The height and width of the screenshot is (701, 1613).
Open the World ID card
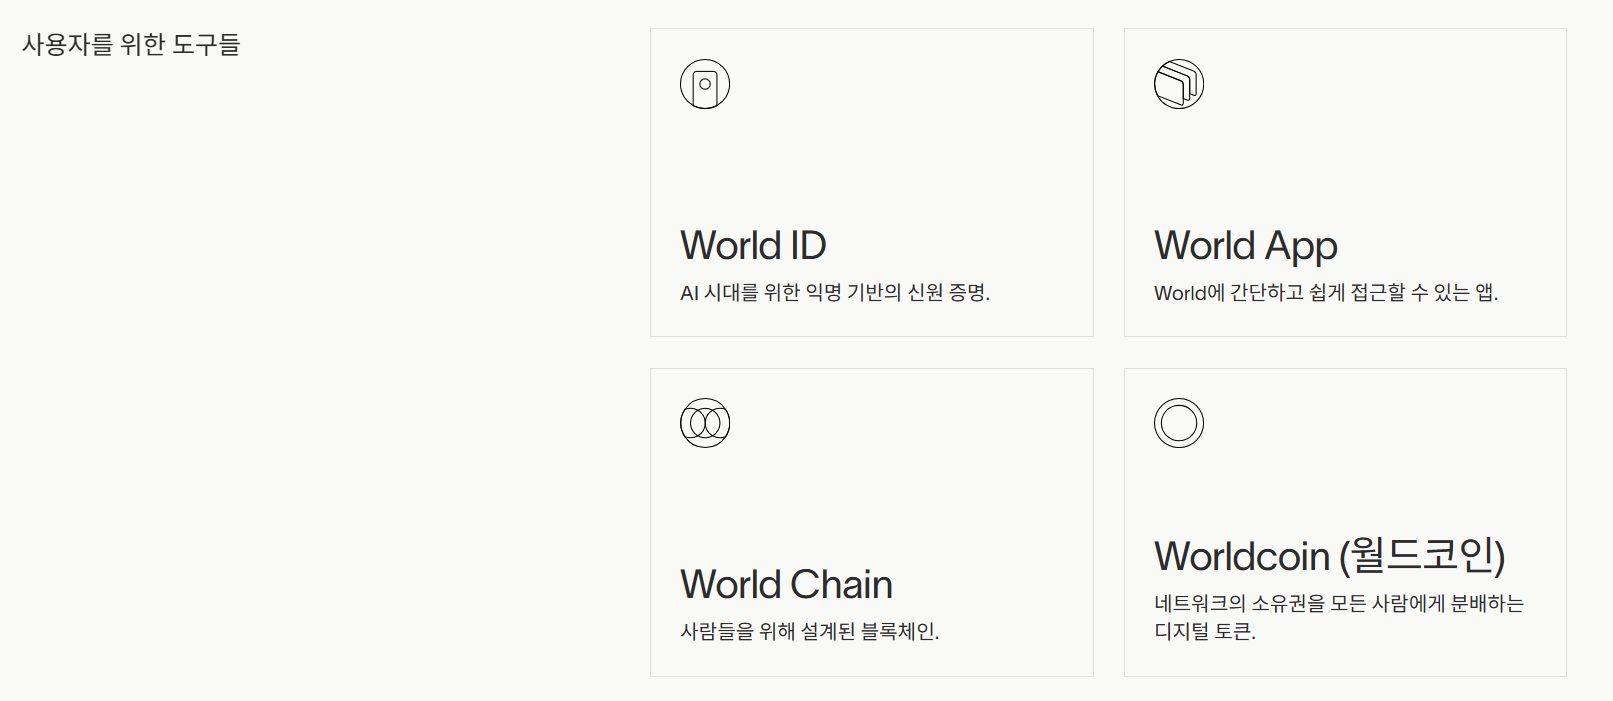click(871, 181)
